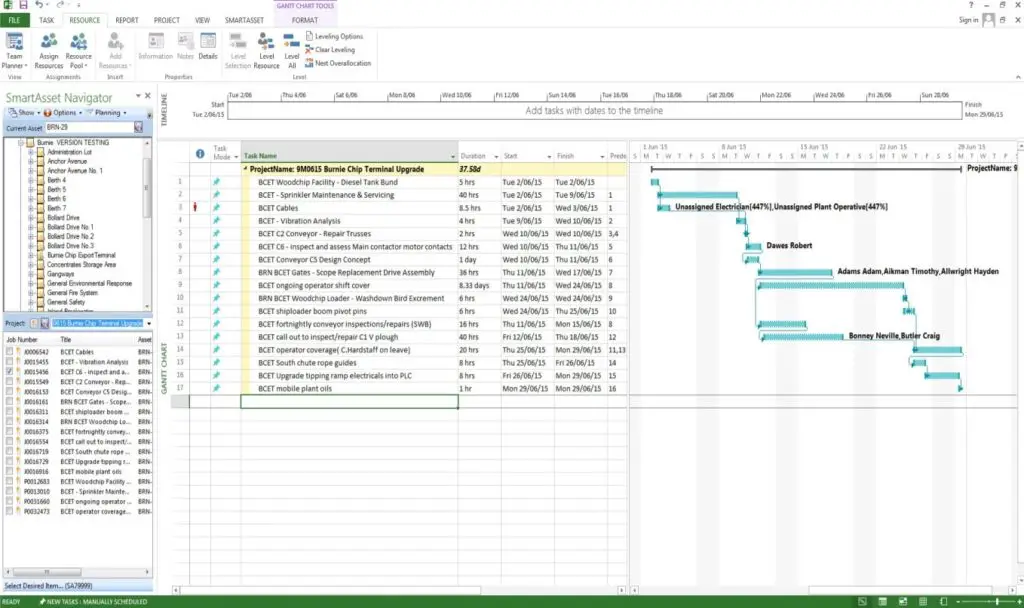
Task: Click the Start column header
Action: click(527, 156)
